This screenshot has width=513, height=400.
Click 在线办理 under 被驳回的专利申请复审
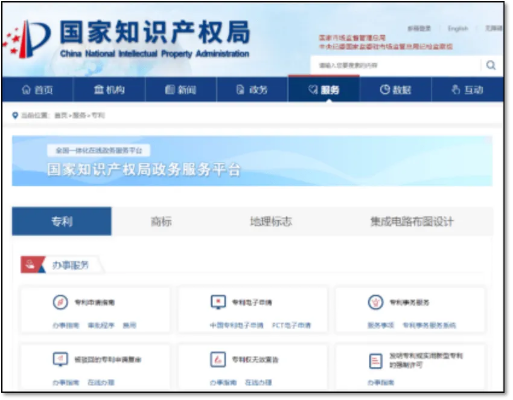pyautogui.click(x=101, y=383)
